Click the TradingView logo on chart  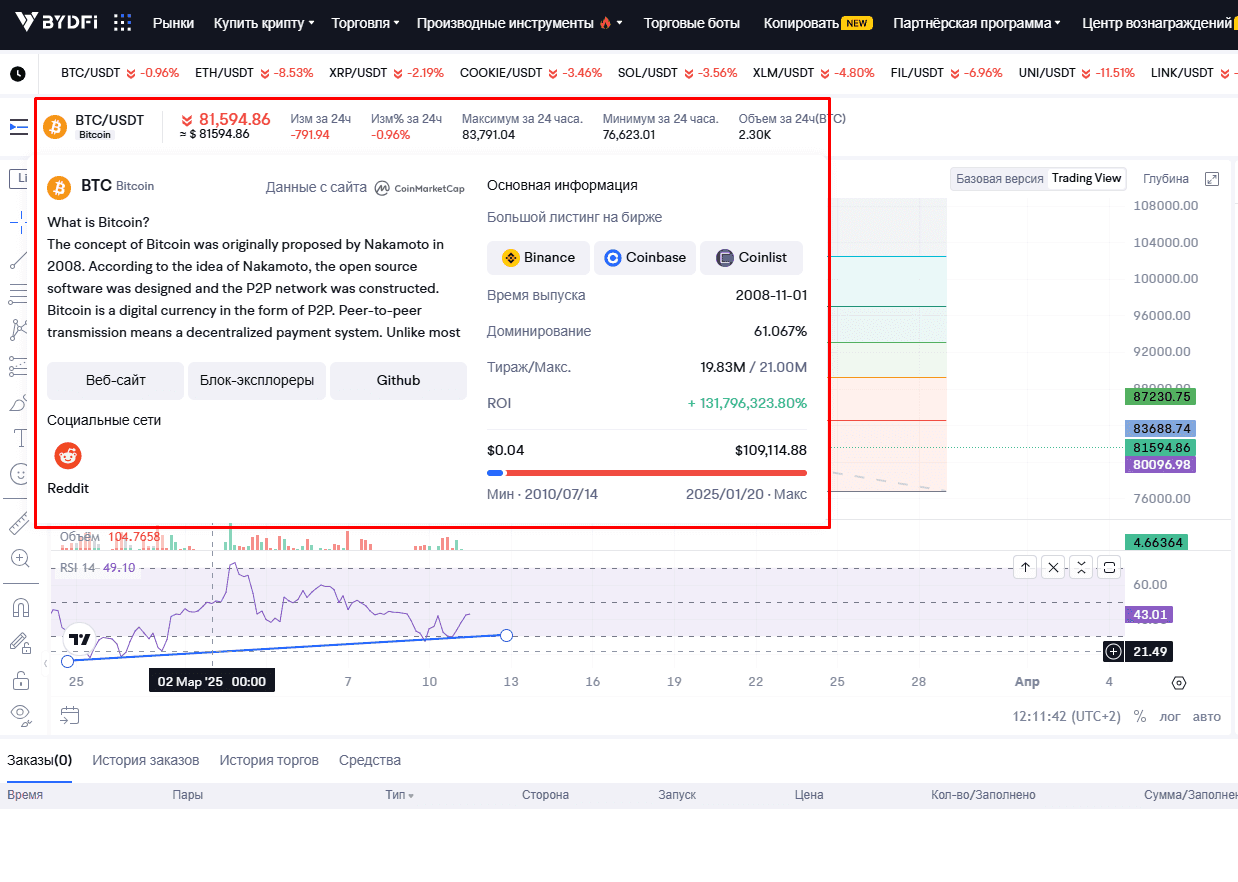(x=80, y=638)
